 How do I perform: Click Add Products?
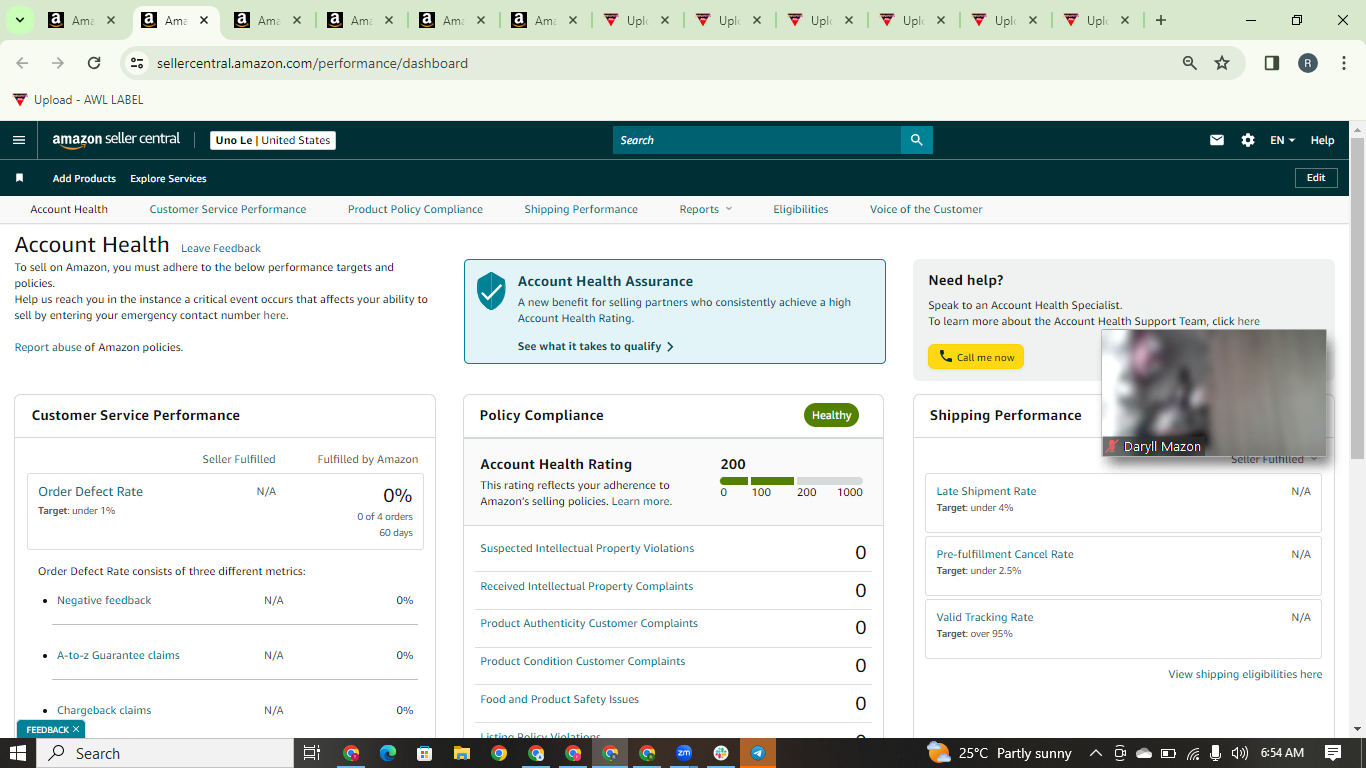[84, 178]
